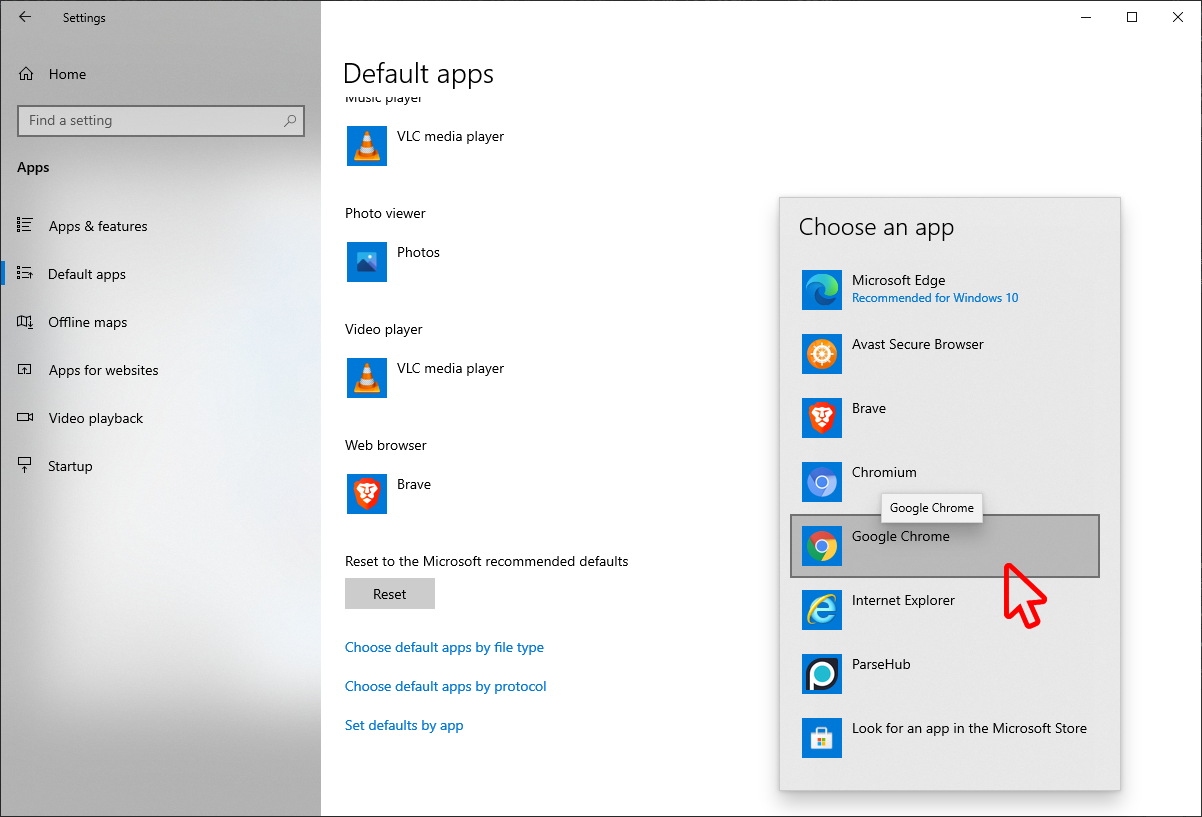Click the Brave icon in Choose an app list
Viewport: 1202px width, 817px height.
pyautogui.click(x=822, y=418)
